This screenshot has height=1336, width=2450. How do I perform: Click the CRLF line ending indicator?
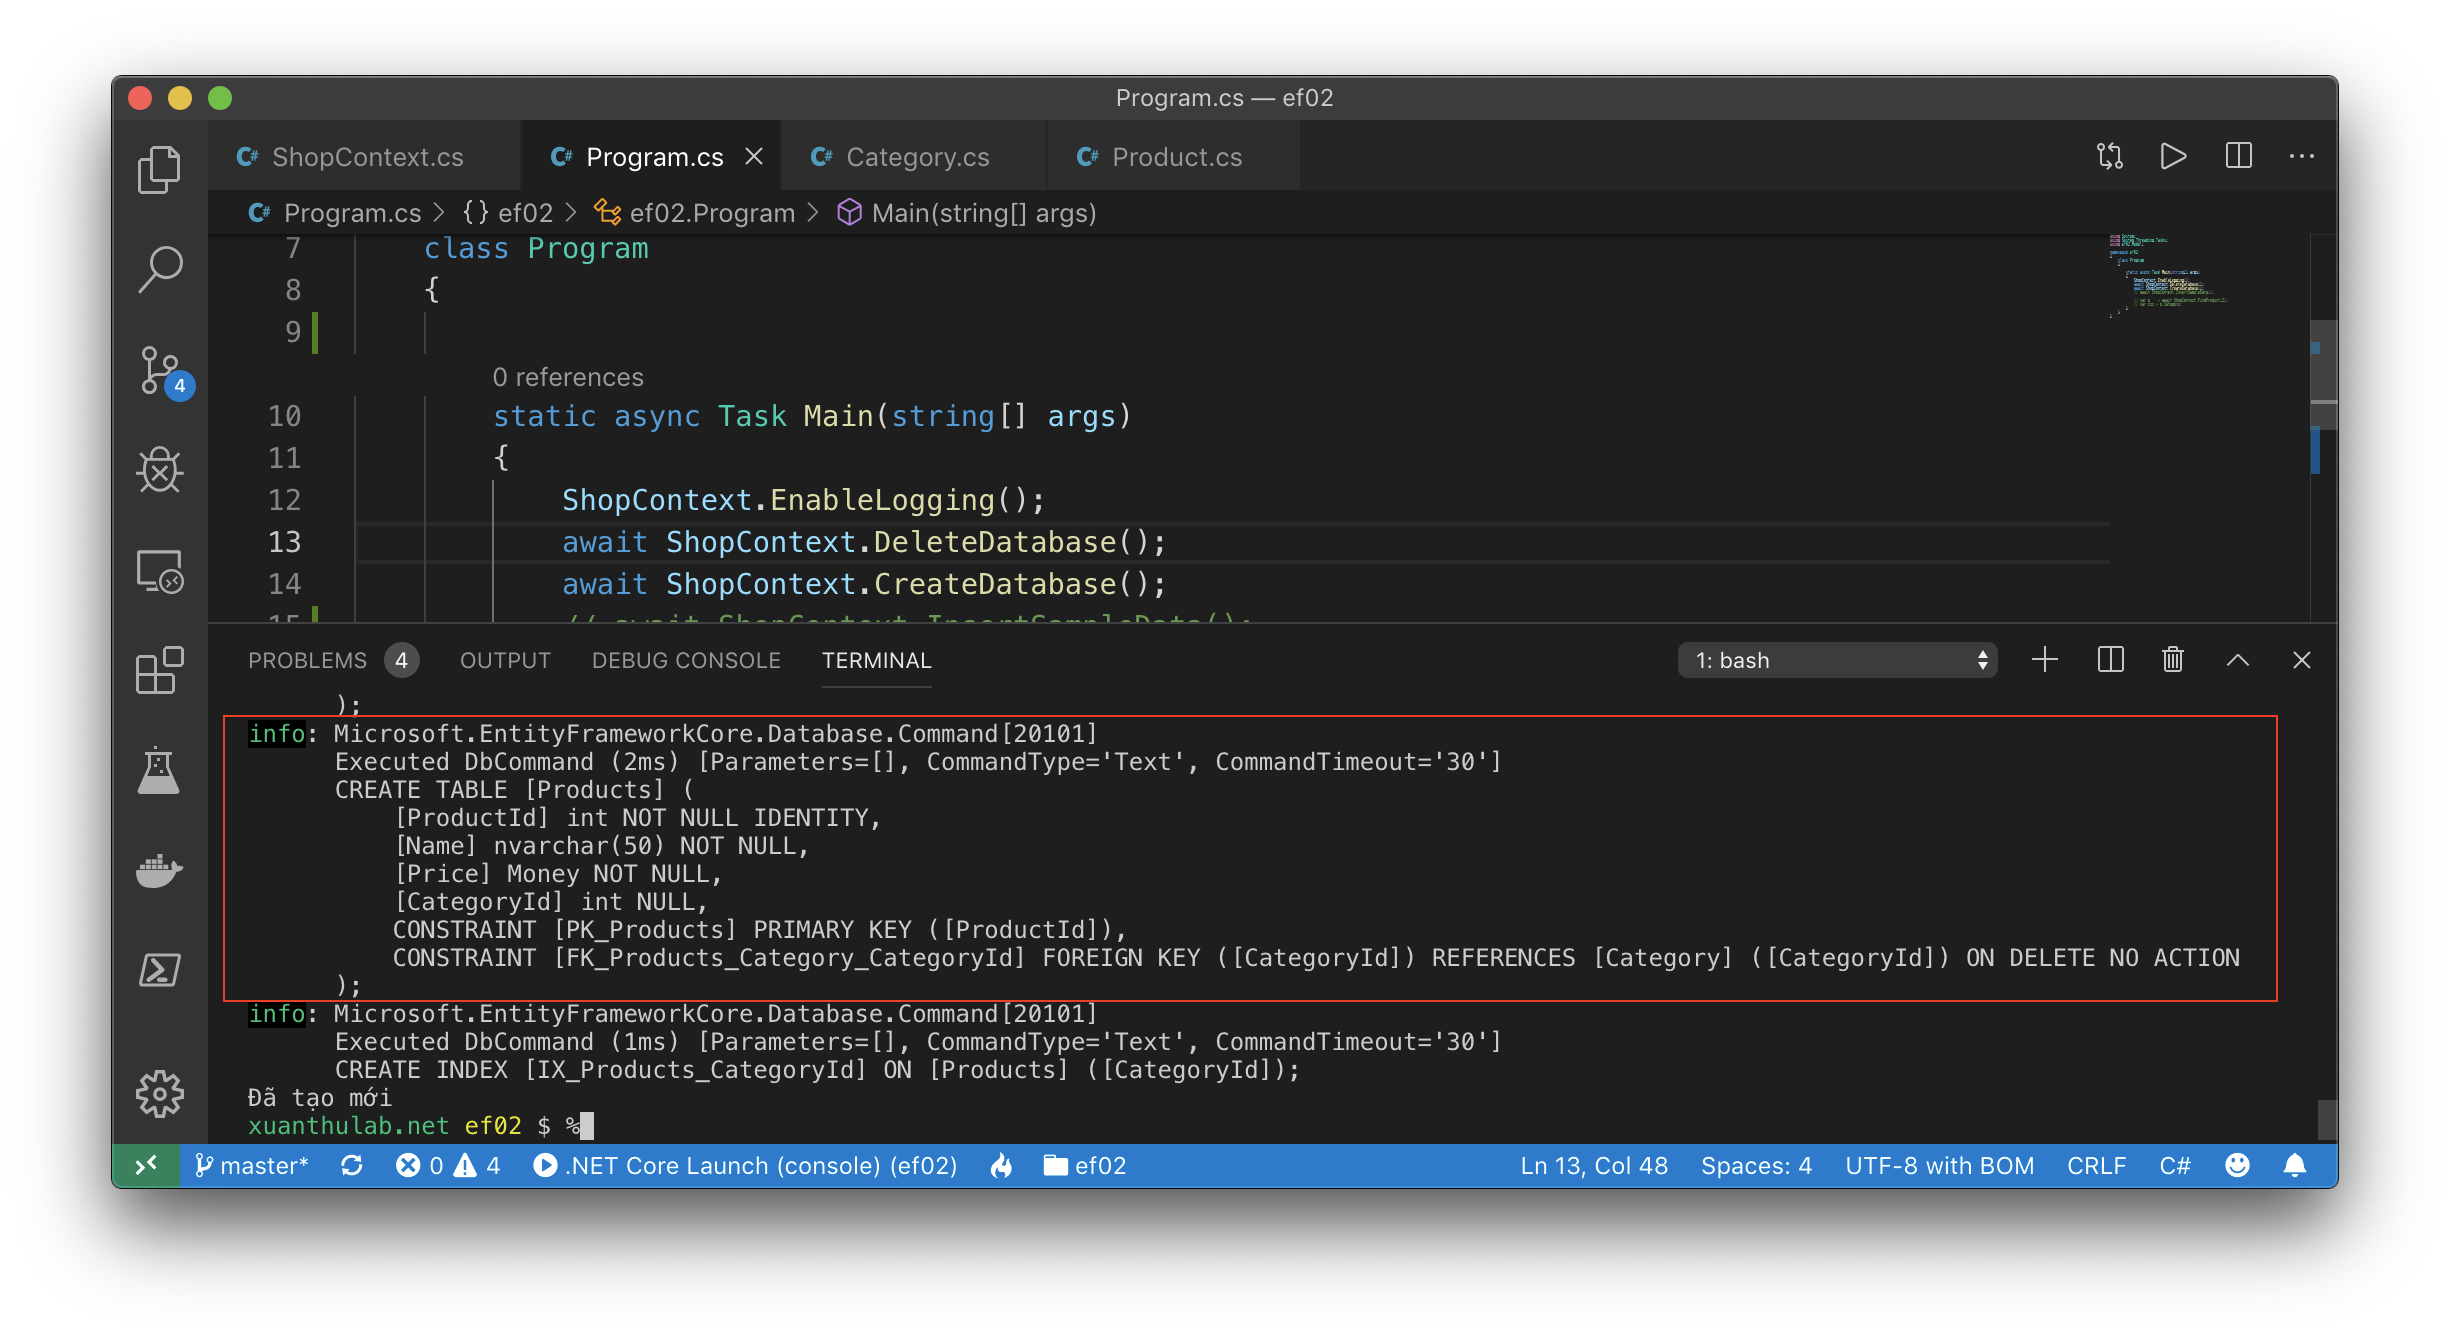tap(2096, 1166)
